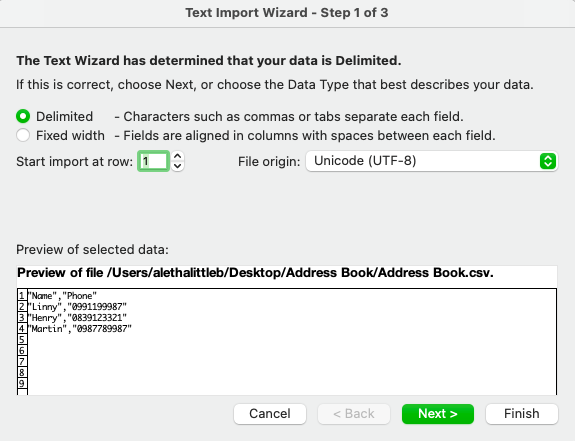Select the Delimited radio button

(x=23, y=116)
